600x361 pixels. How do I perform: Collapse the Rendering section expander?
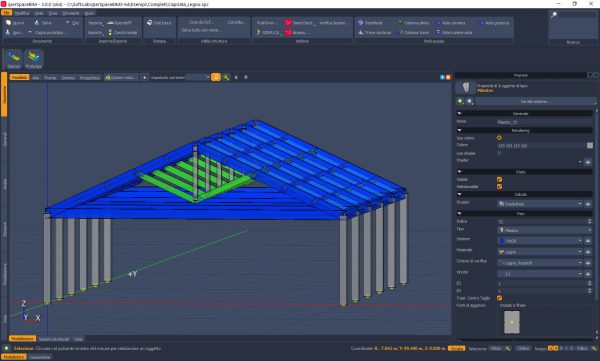click(460, 131)
